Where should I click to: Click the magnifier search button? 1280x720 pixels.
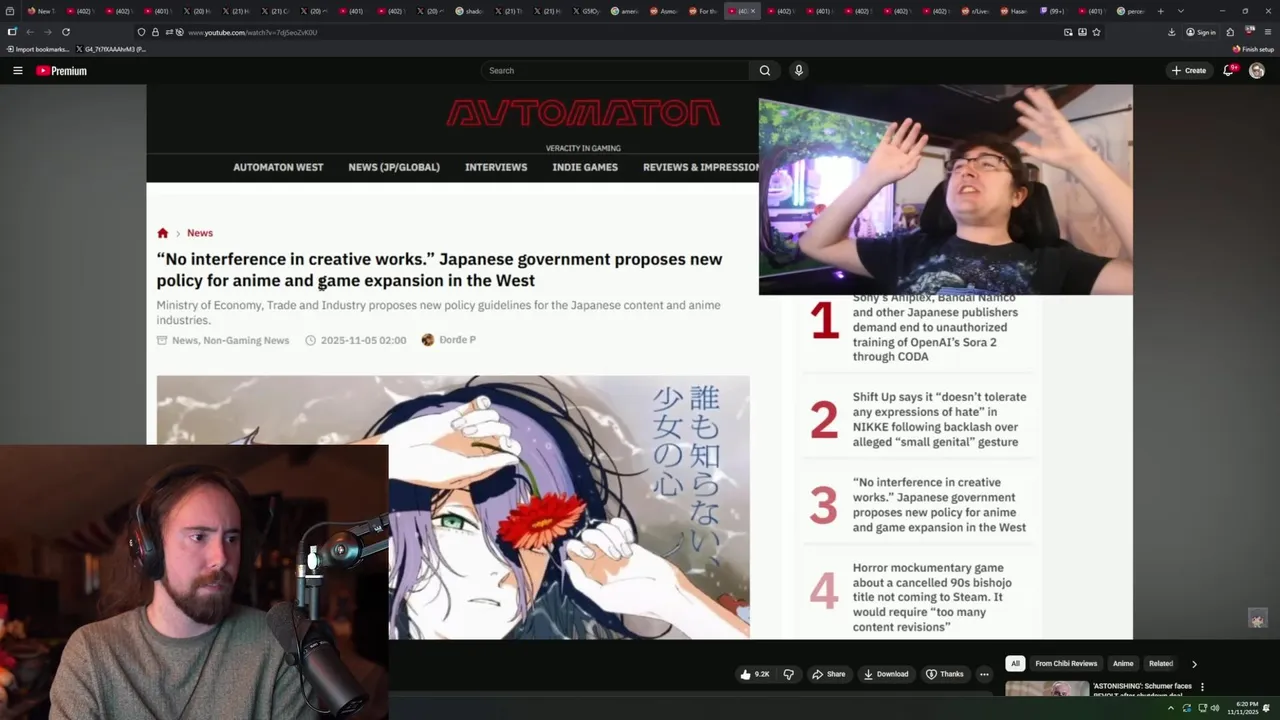click(765, 70)
